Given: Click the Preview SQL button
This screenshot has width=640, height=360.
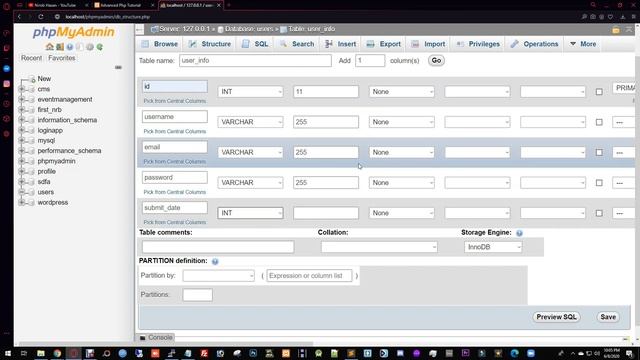Looking at the screenshot, I should coord(556,317).
